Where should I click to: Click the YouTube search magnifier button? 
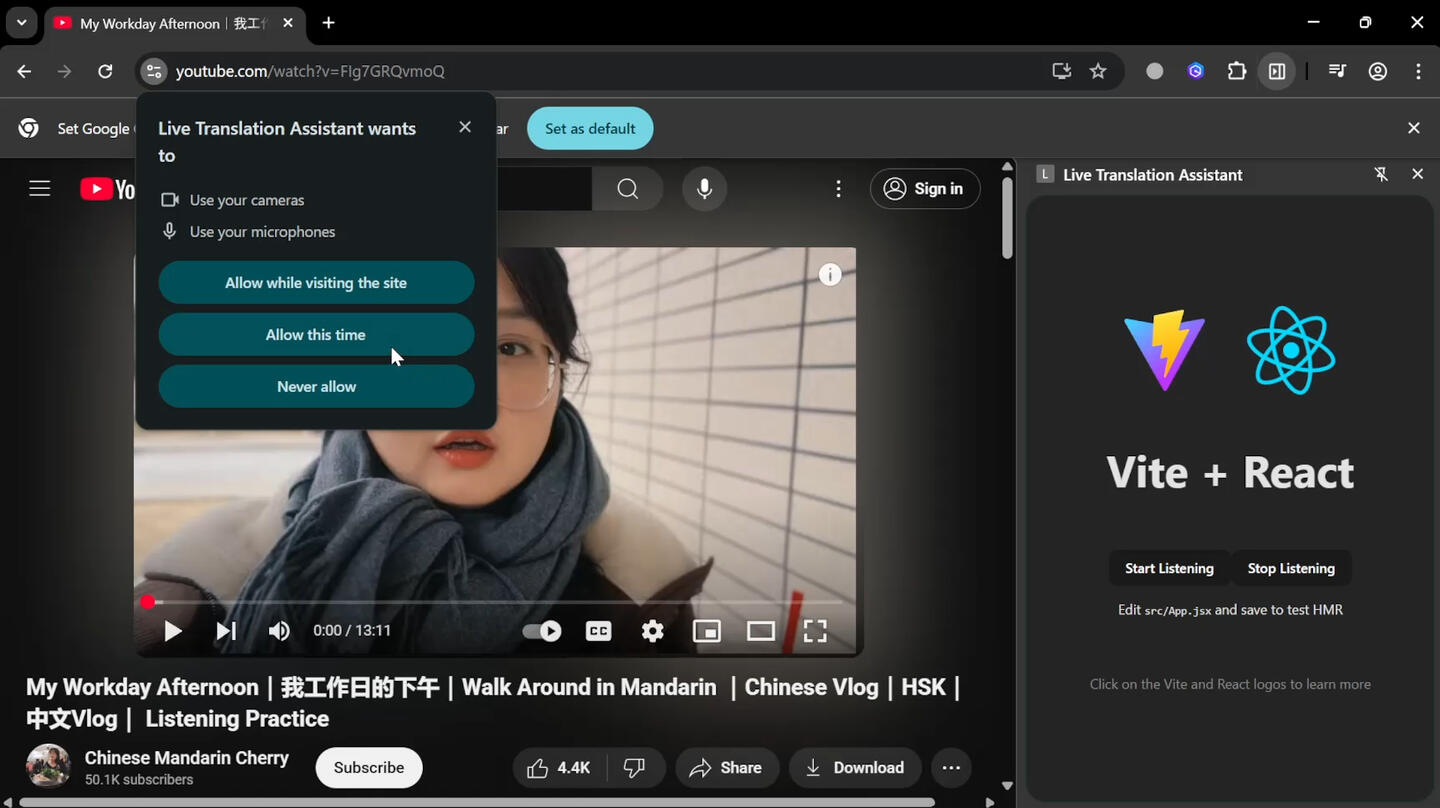point(627,189)
